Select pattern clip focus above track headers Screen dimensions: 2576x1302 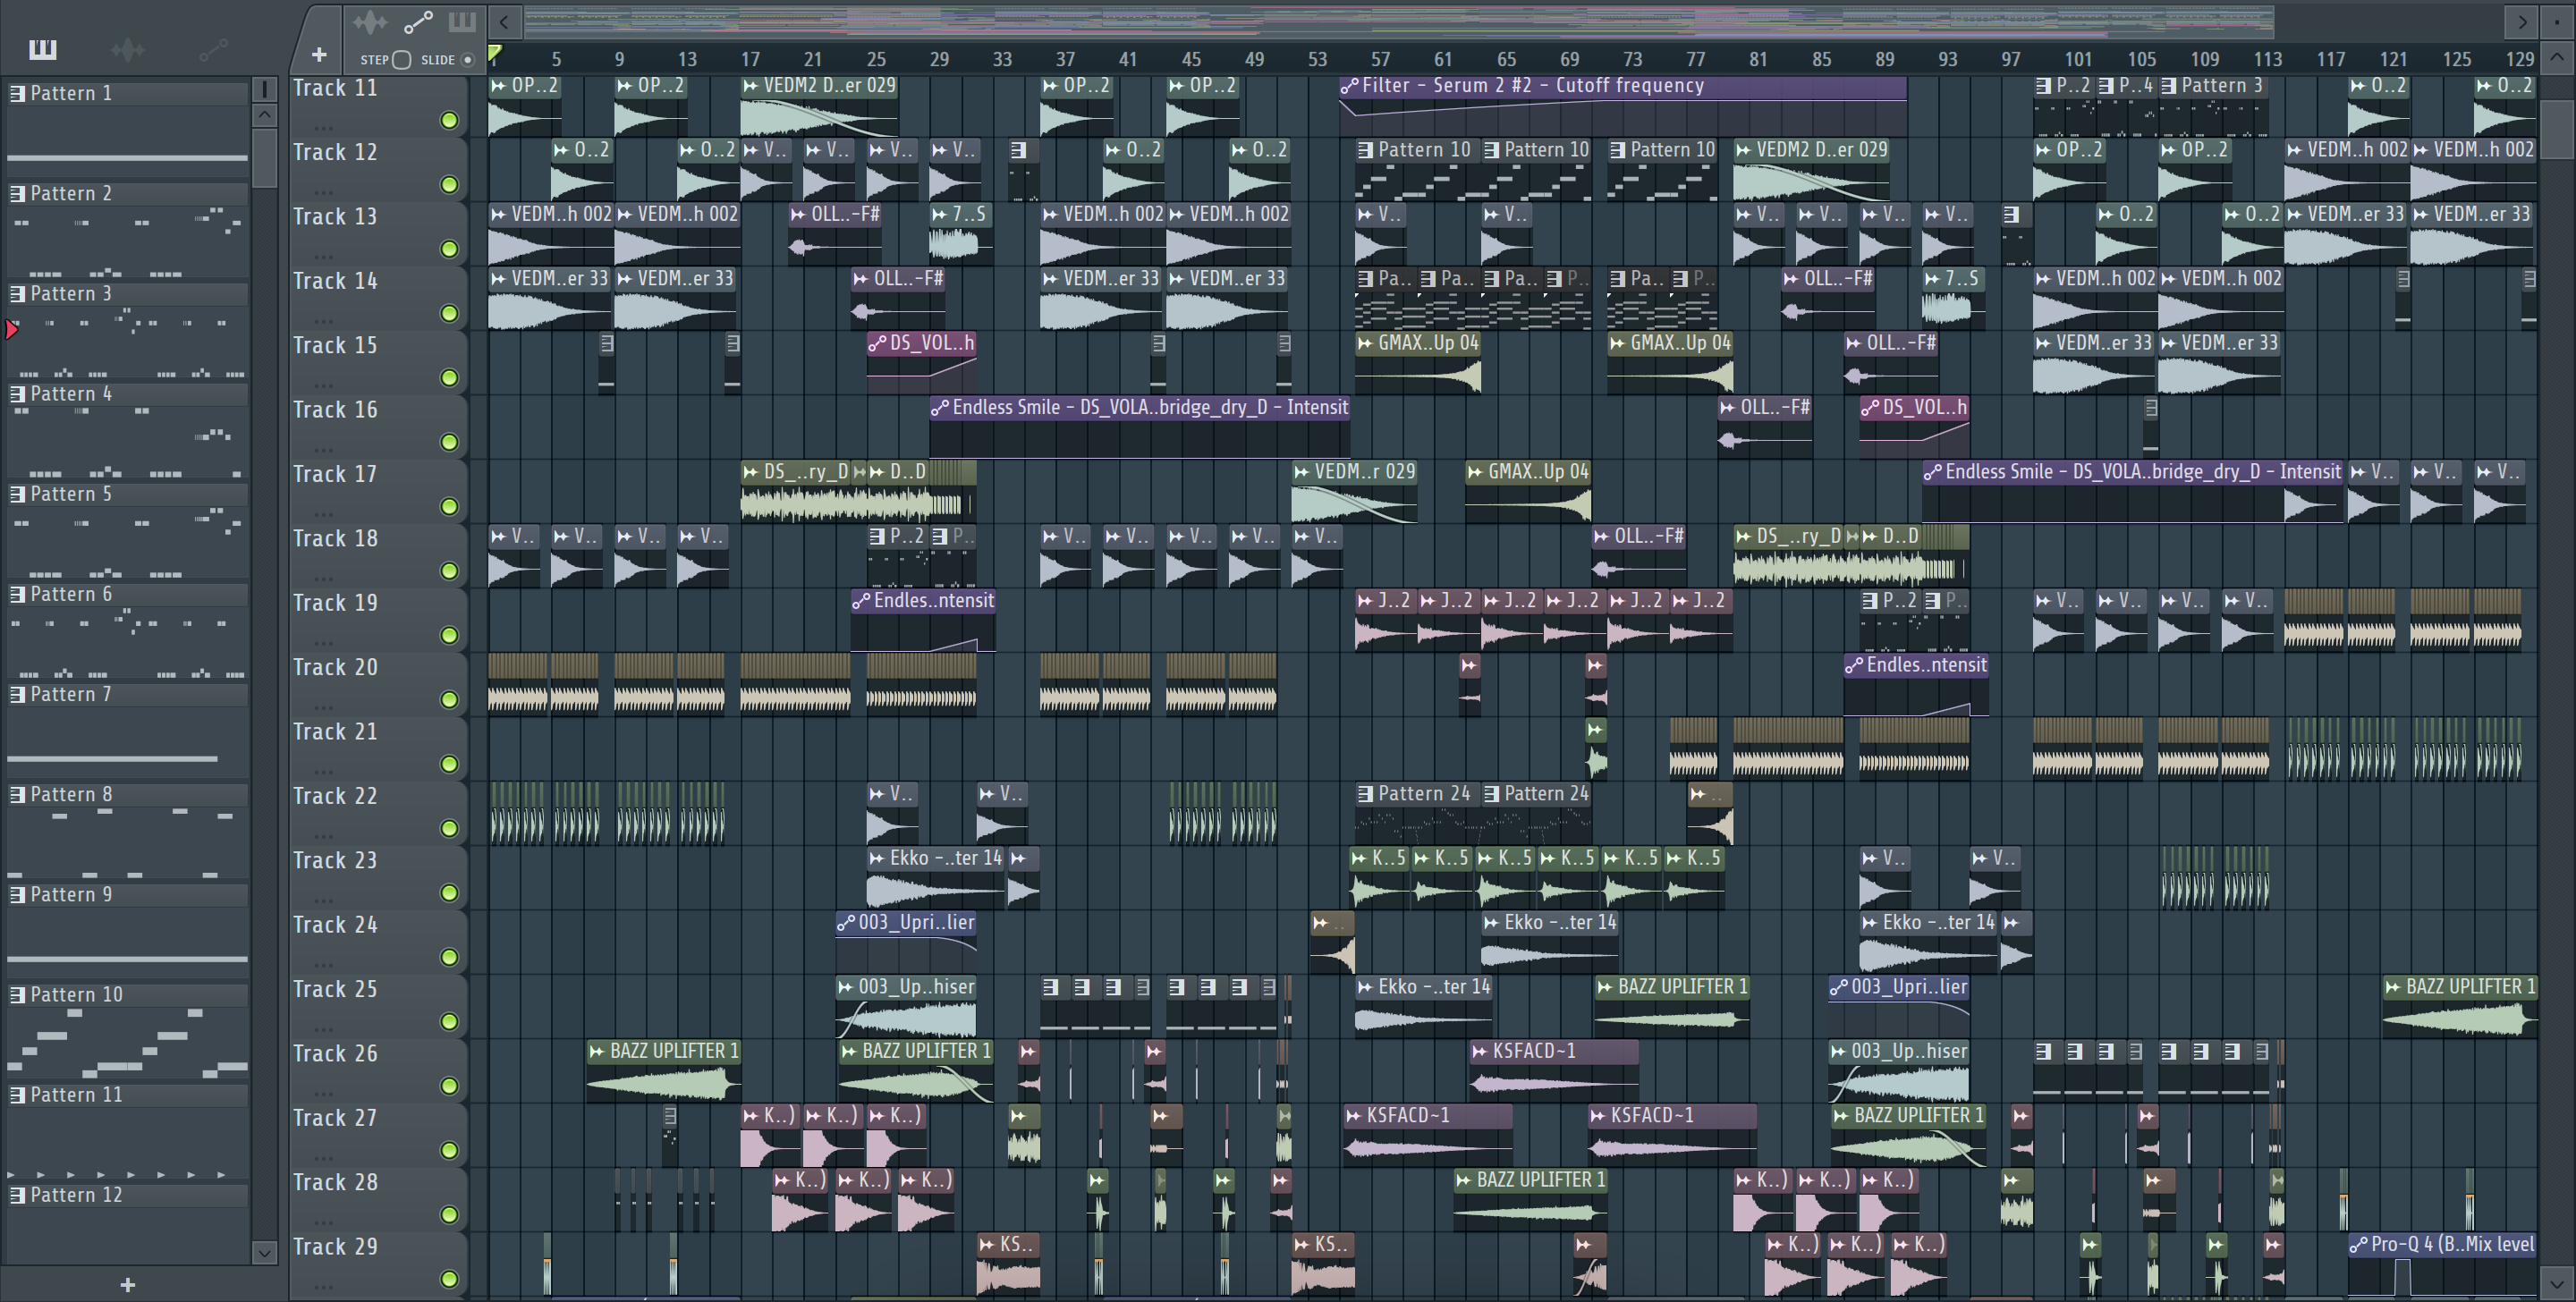(x=462, y=22)
